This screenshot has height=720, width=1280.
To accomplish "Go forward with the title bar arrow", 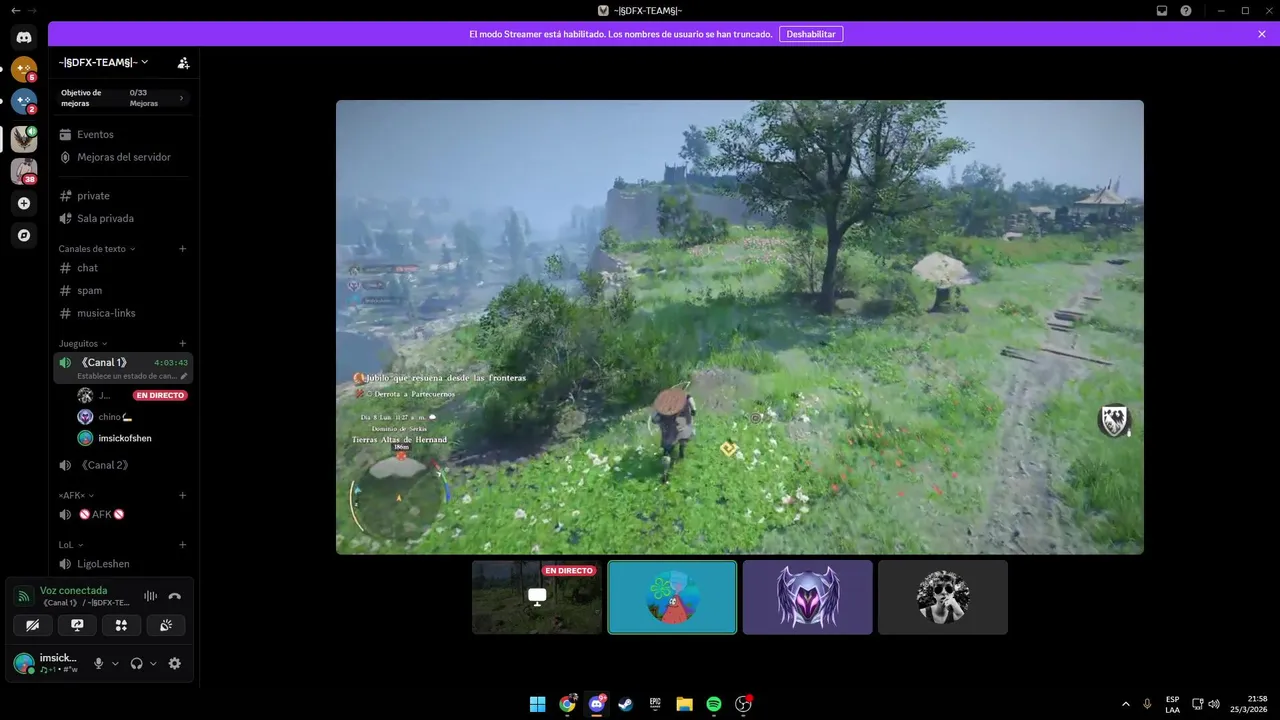I will (33, 10).
